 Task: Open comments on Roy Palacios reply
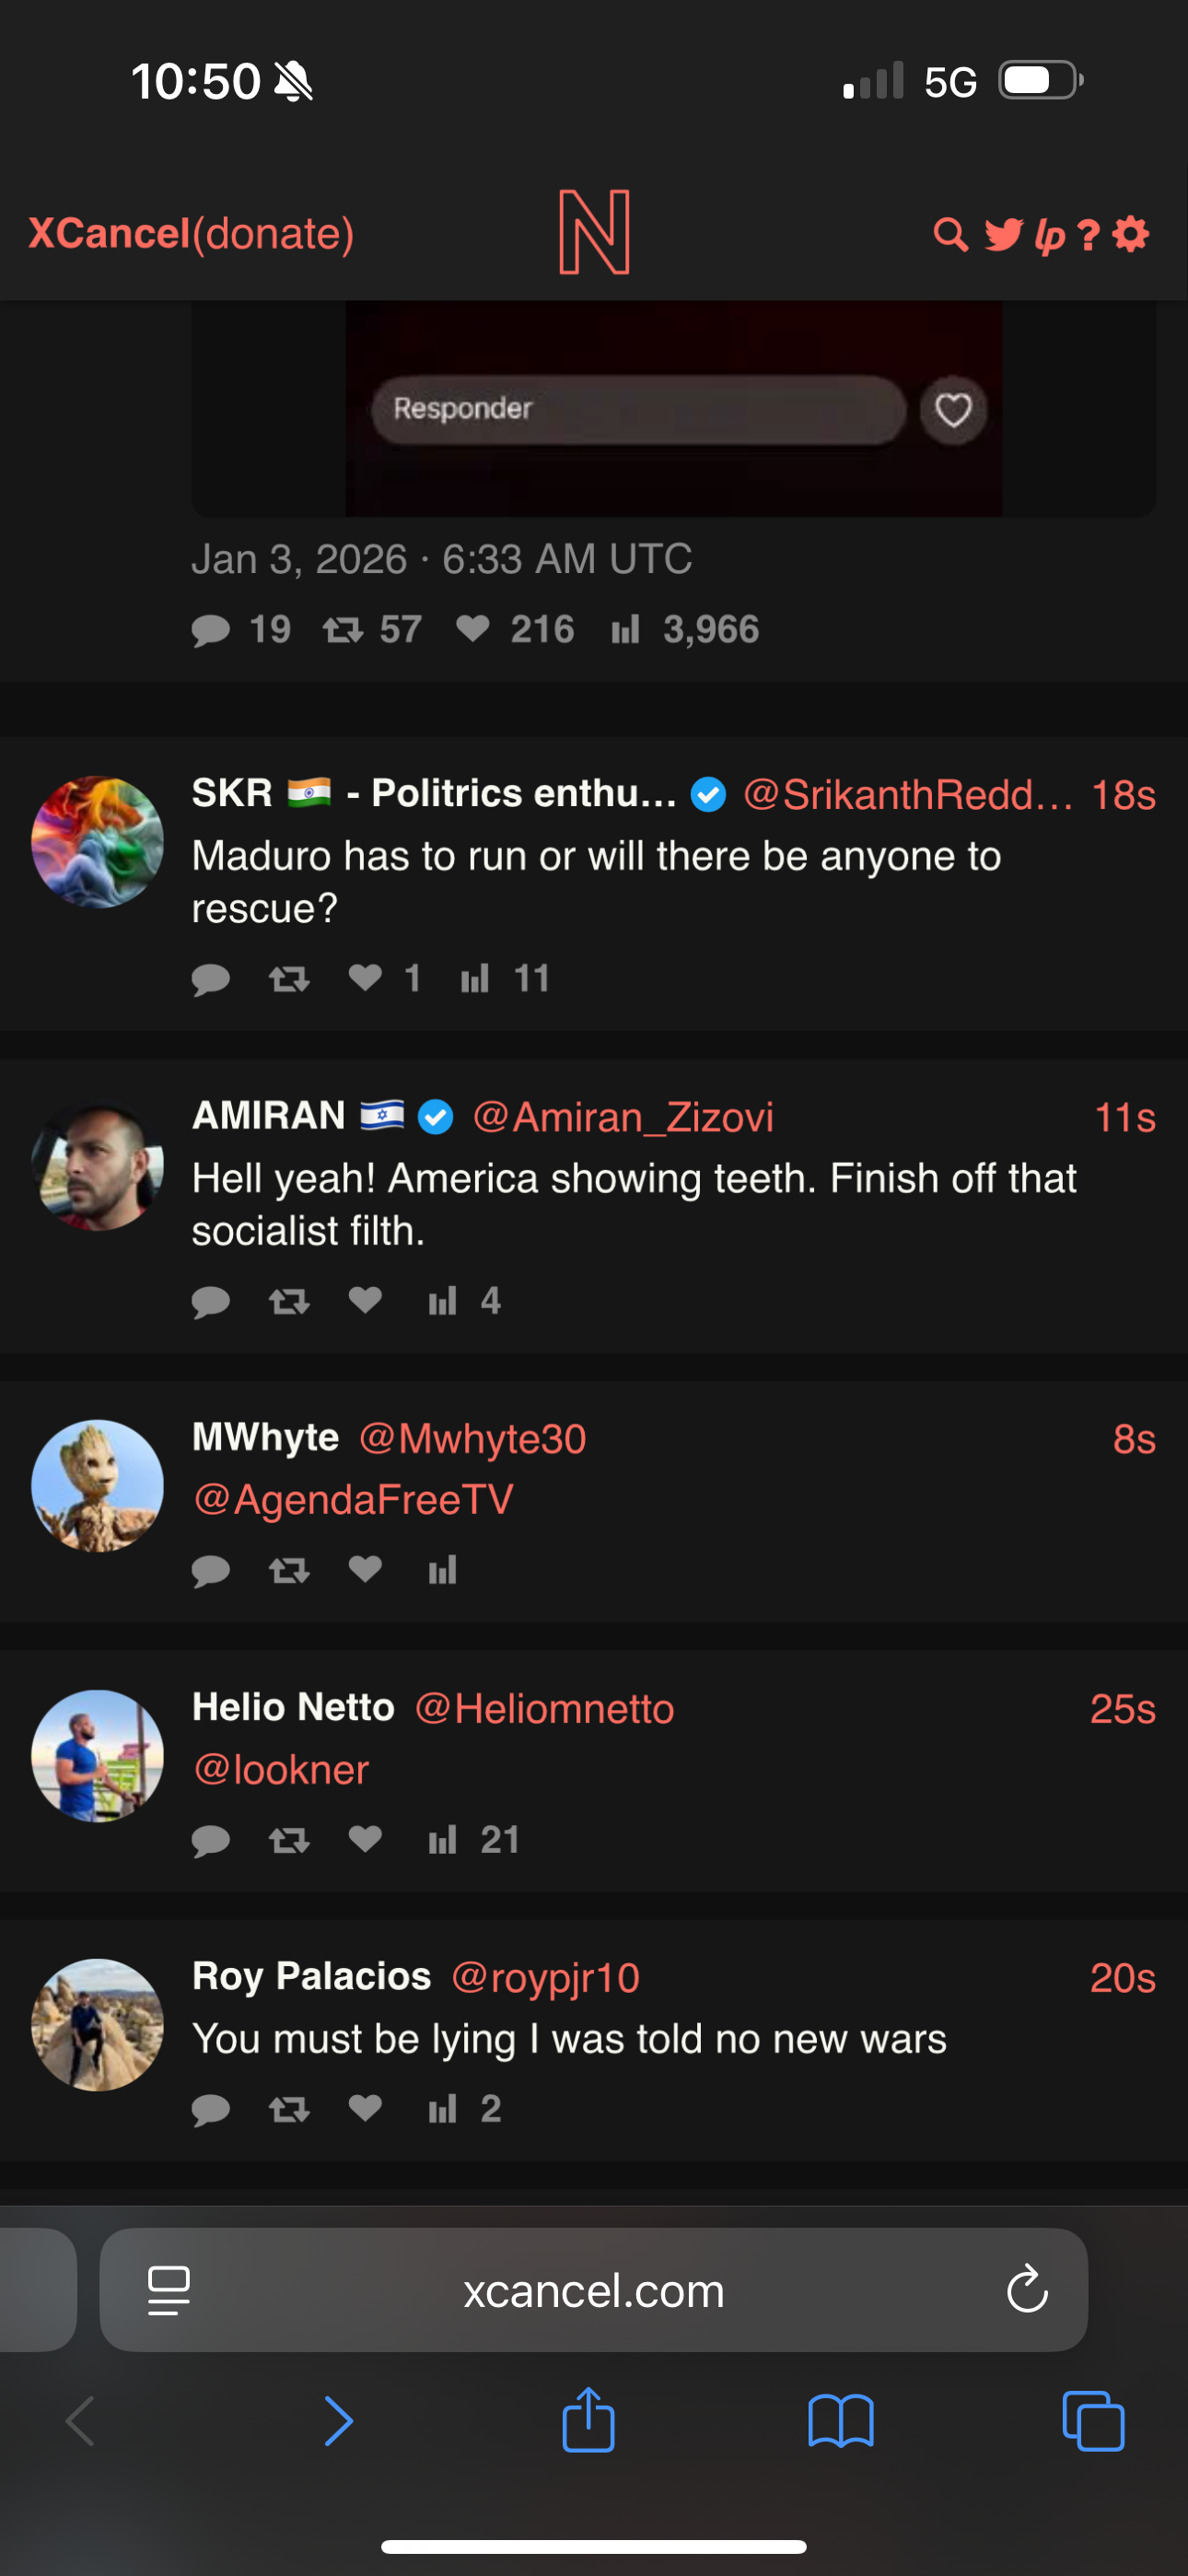click(211, 2109)
